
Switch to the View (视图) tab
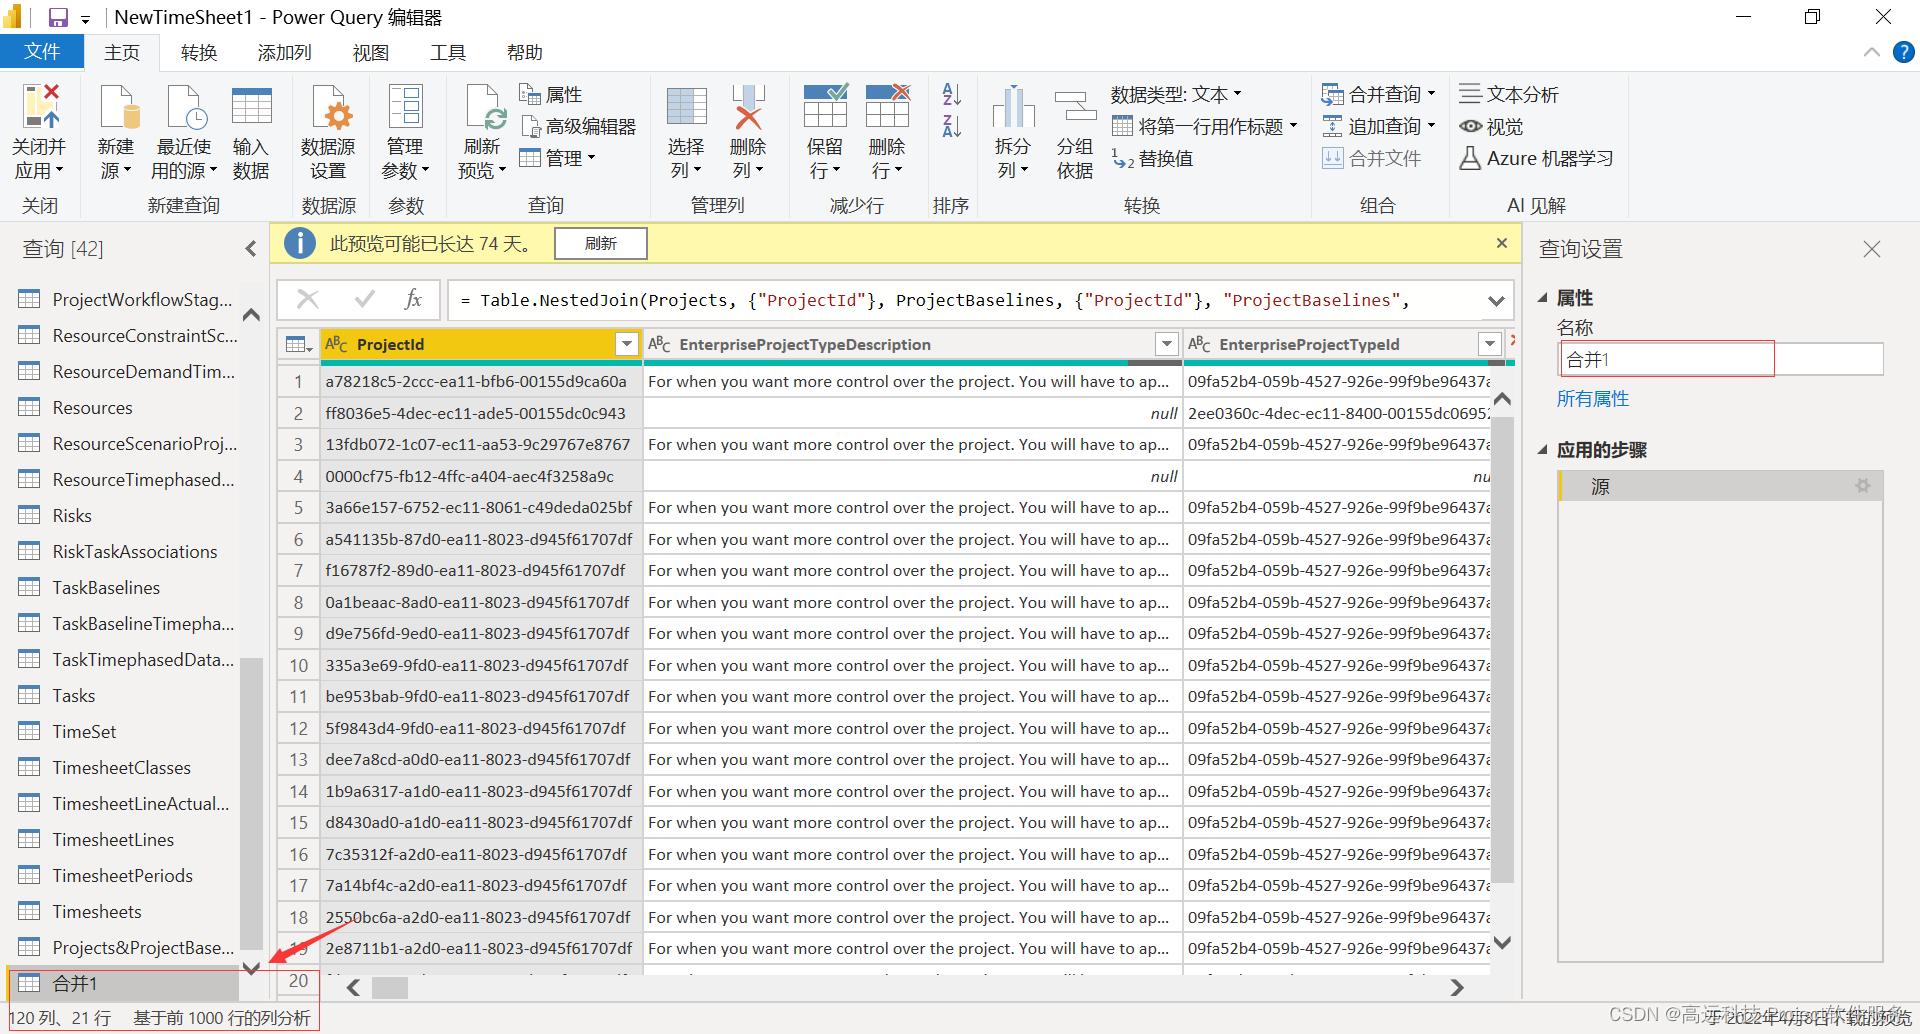point(371,52)
